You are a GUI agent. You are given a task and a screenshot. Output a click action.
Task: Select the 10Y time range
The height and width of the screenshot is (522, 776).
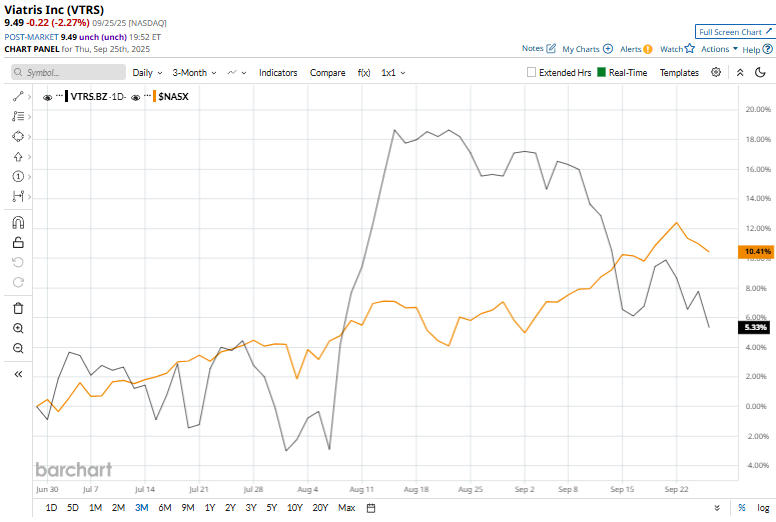coord(294,508)
